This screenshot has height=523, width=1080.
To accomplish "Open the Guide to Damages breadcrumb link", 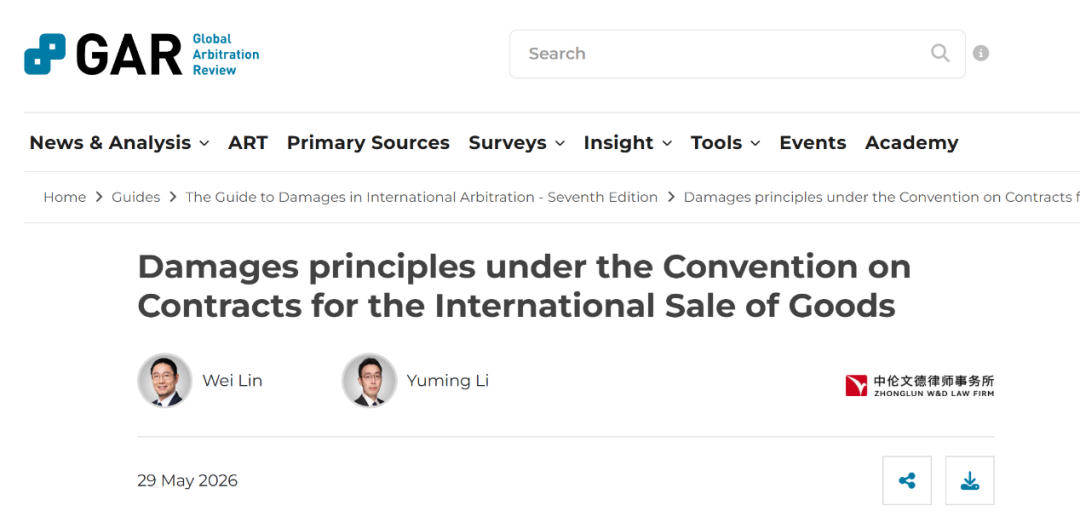I will point(422,197).
